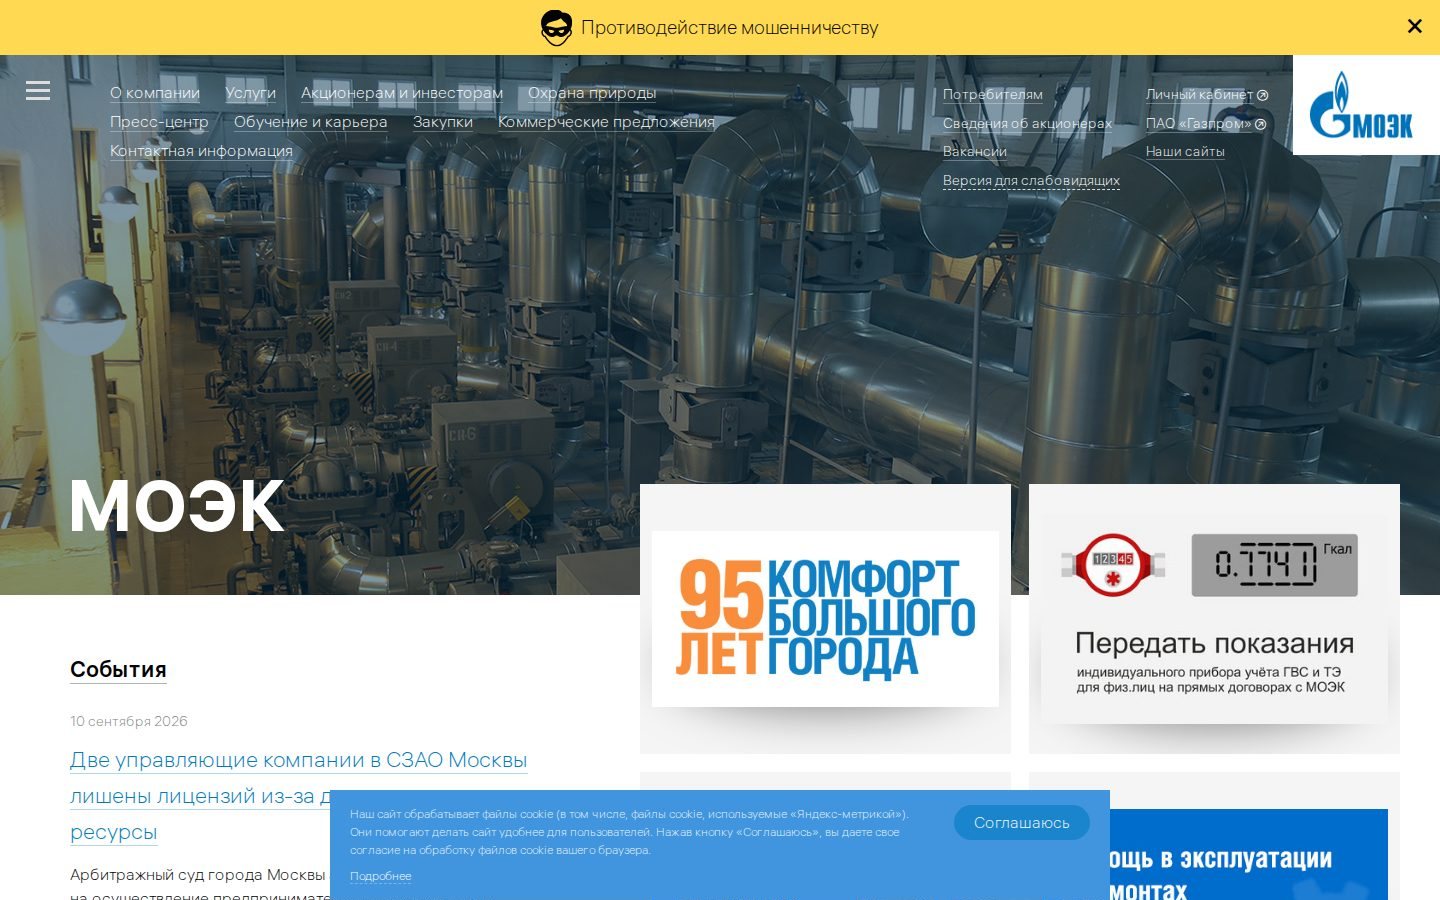1440x900 pixels.
Task: Open Подробнее link in cookie notice
Action: tap(380, 876)
